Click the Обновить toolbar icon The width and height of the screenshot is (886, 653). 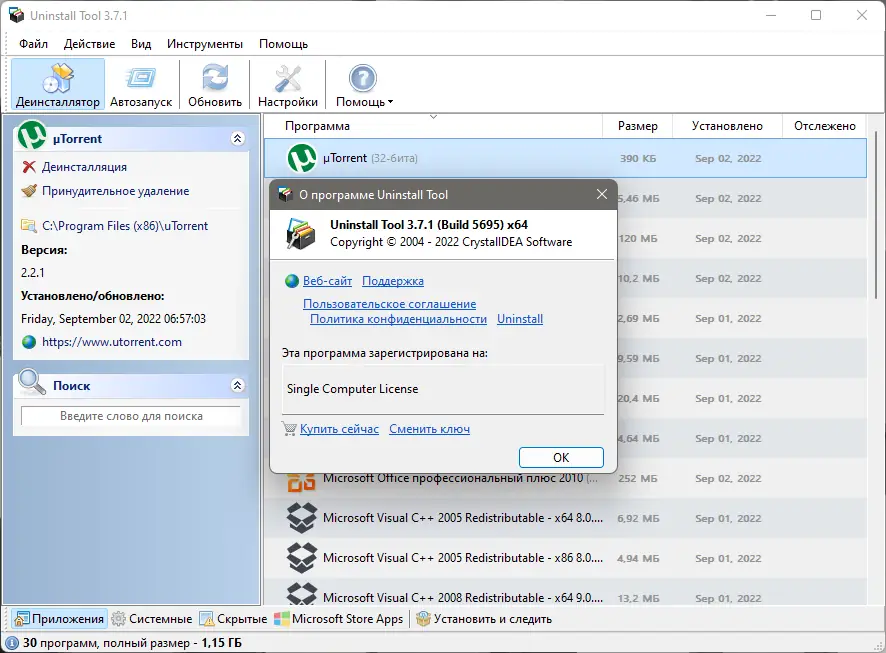click(x=215, y=79)
